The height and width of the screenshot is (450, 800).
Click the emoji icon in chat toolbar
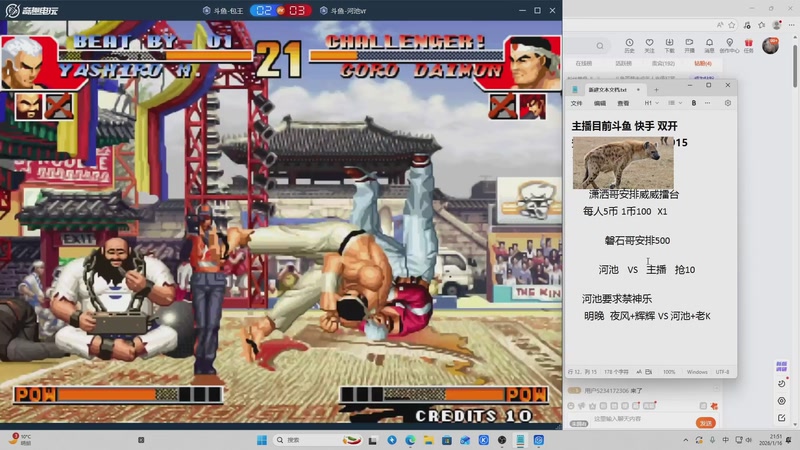pyautogui.click(x=571, y=406)
